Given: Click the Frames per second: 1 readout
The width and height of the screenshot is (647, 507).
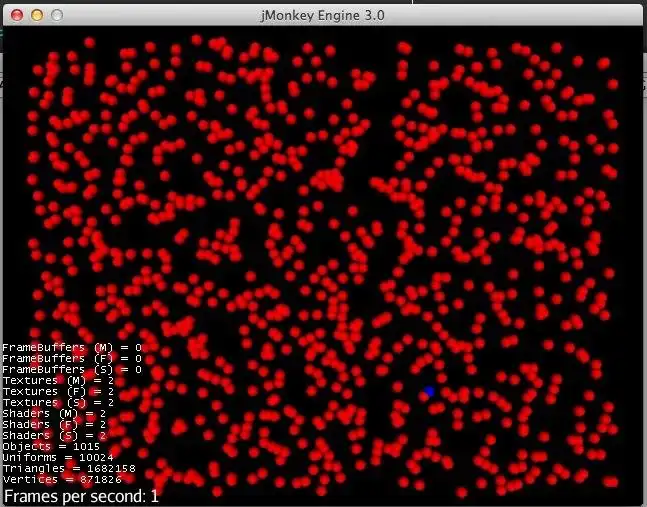Looking at the screenshot, I should click(81, 496).
